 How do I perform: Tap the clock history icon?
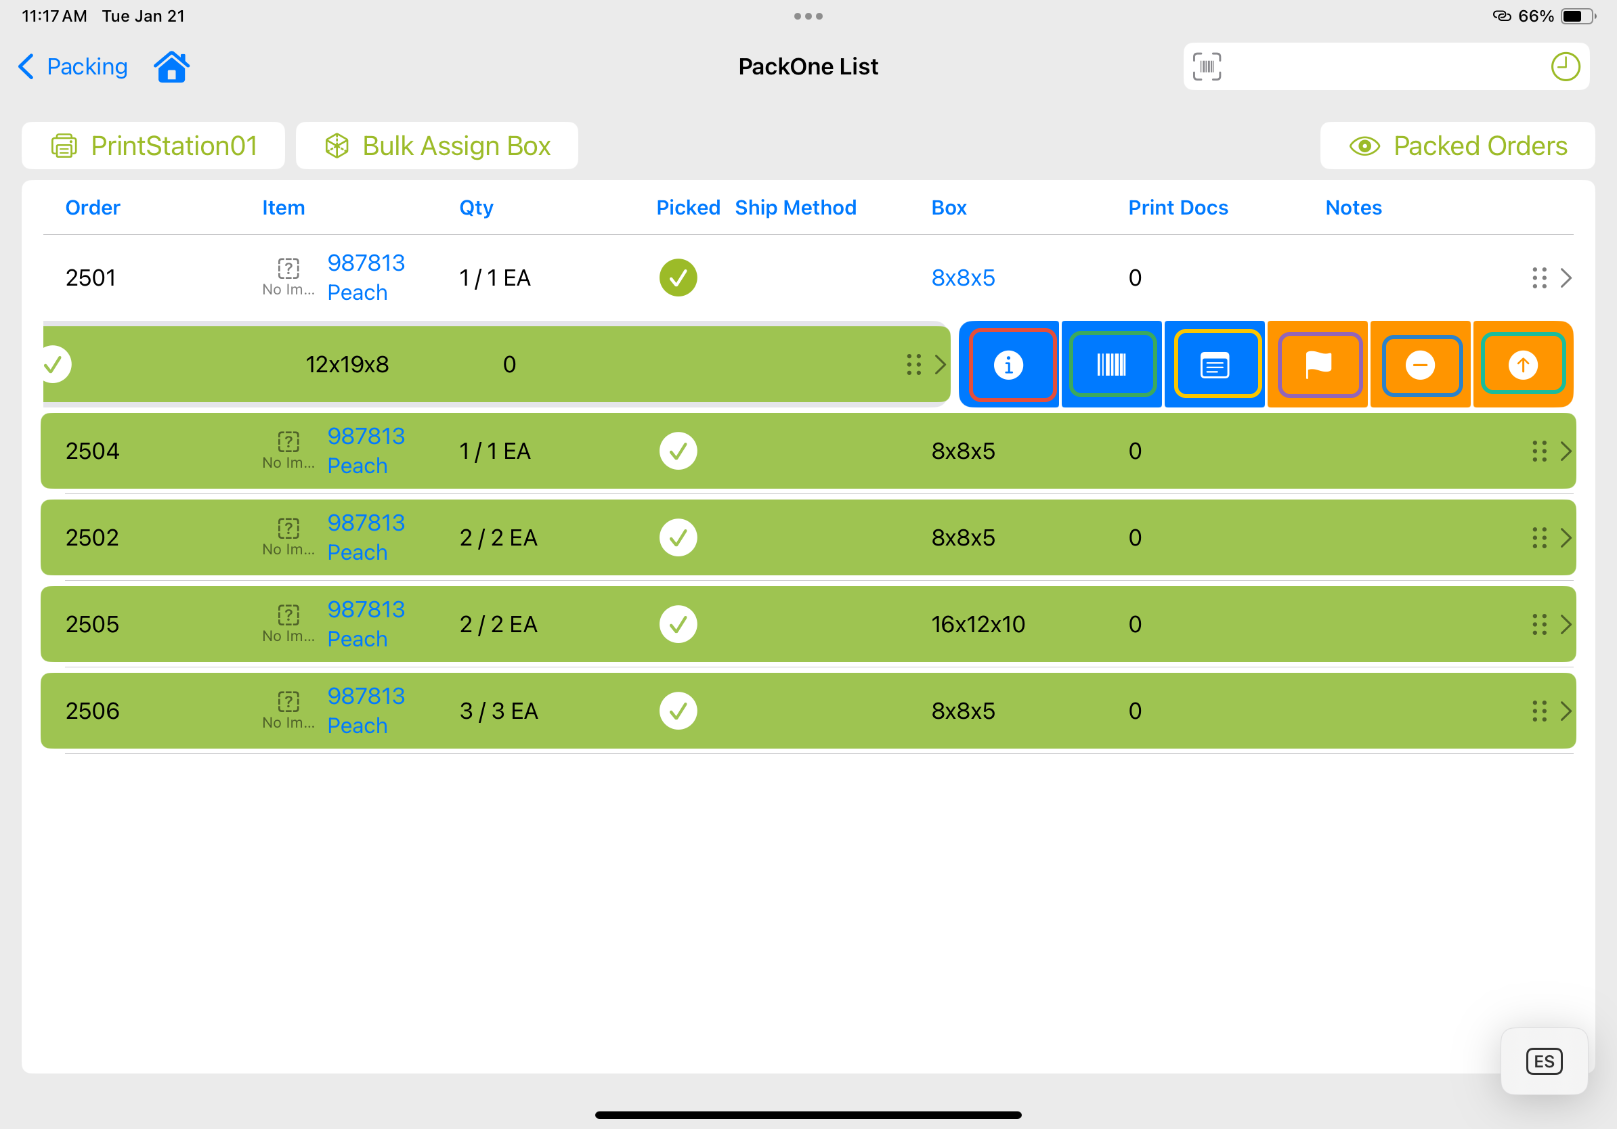click(x=1564, y=67)
